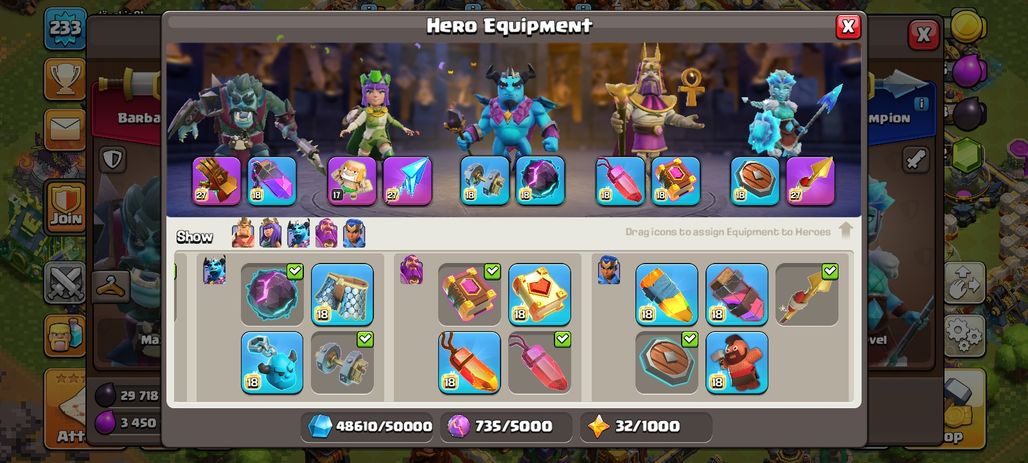Image resolution: width=1028 pixels, height=463 pixels.
Task: Select the Giant Gauntlet equipment slot
Action: [x=216, y=180]
